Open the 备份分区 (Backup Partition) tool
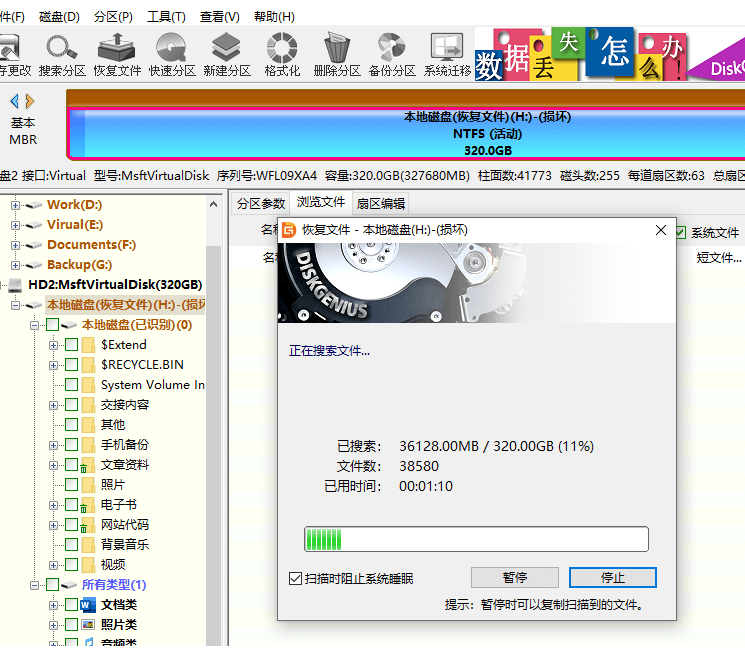The width and height of the screenshot is (745, 651). coord(392,55)
